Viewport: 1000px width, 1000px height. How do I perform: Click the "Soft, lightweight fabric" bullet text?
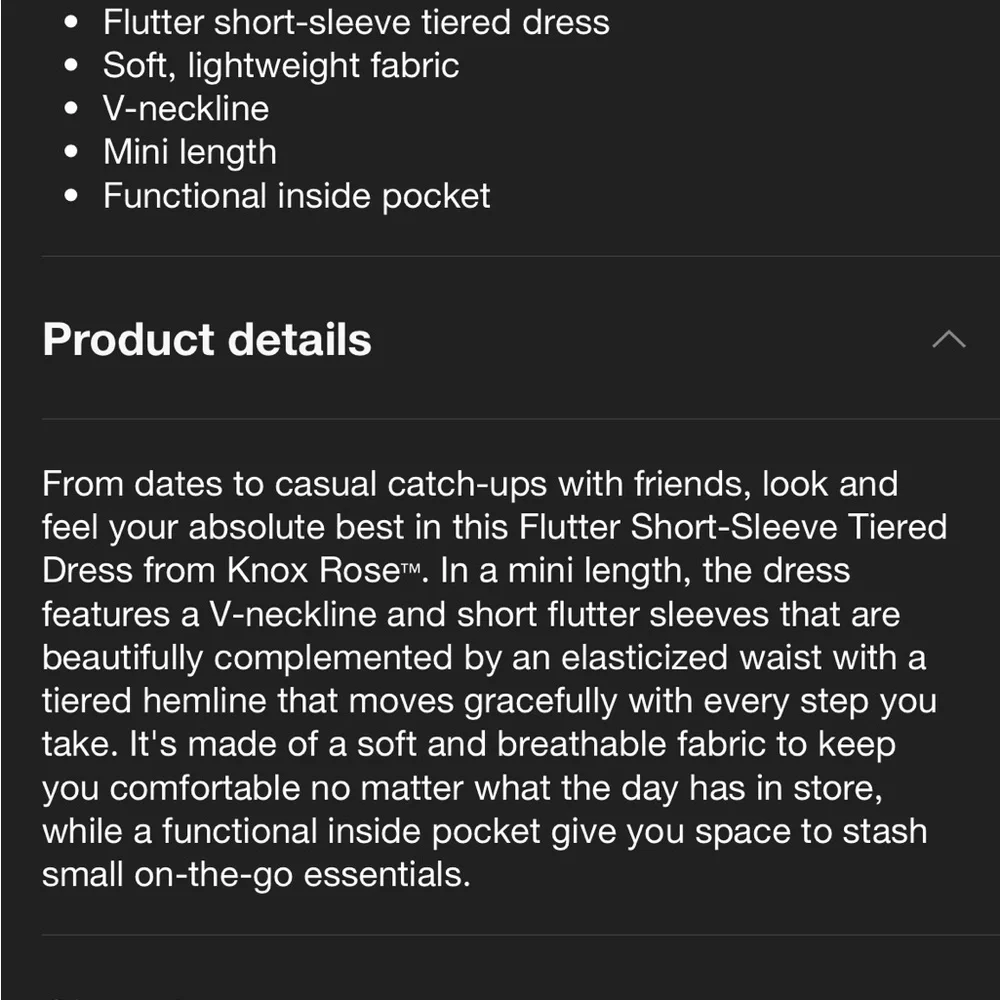[281, 66]
